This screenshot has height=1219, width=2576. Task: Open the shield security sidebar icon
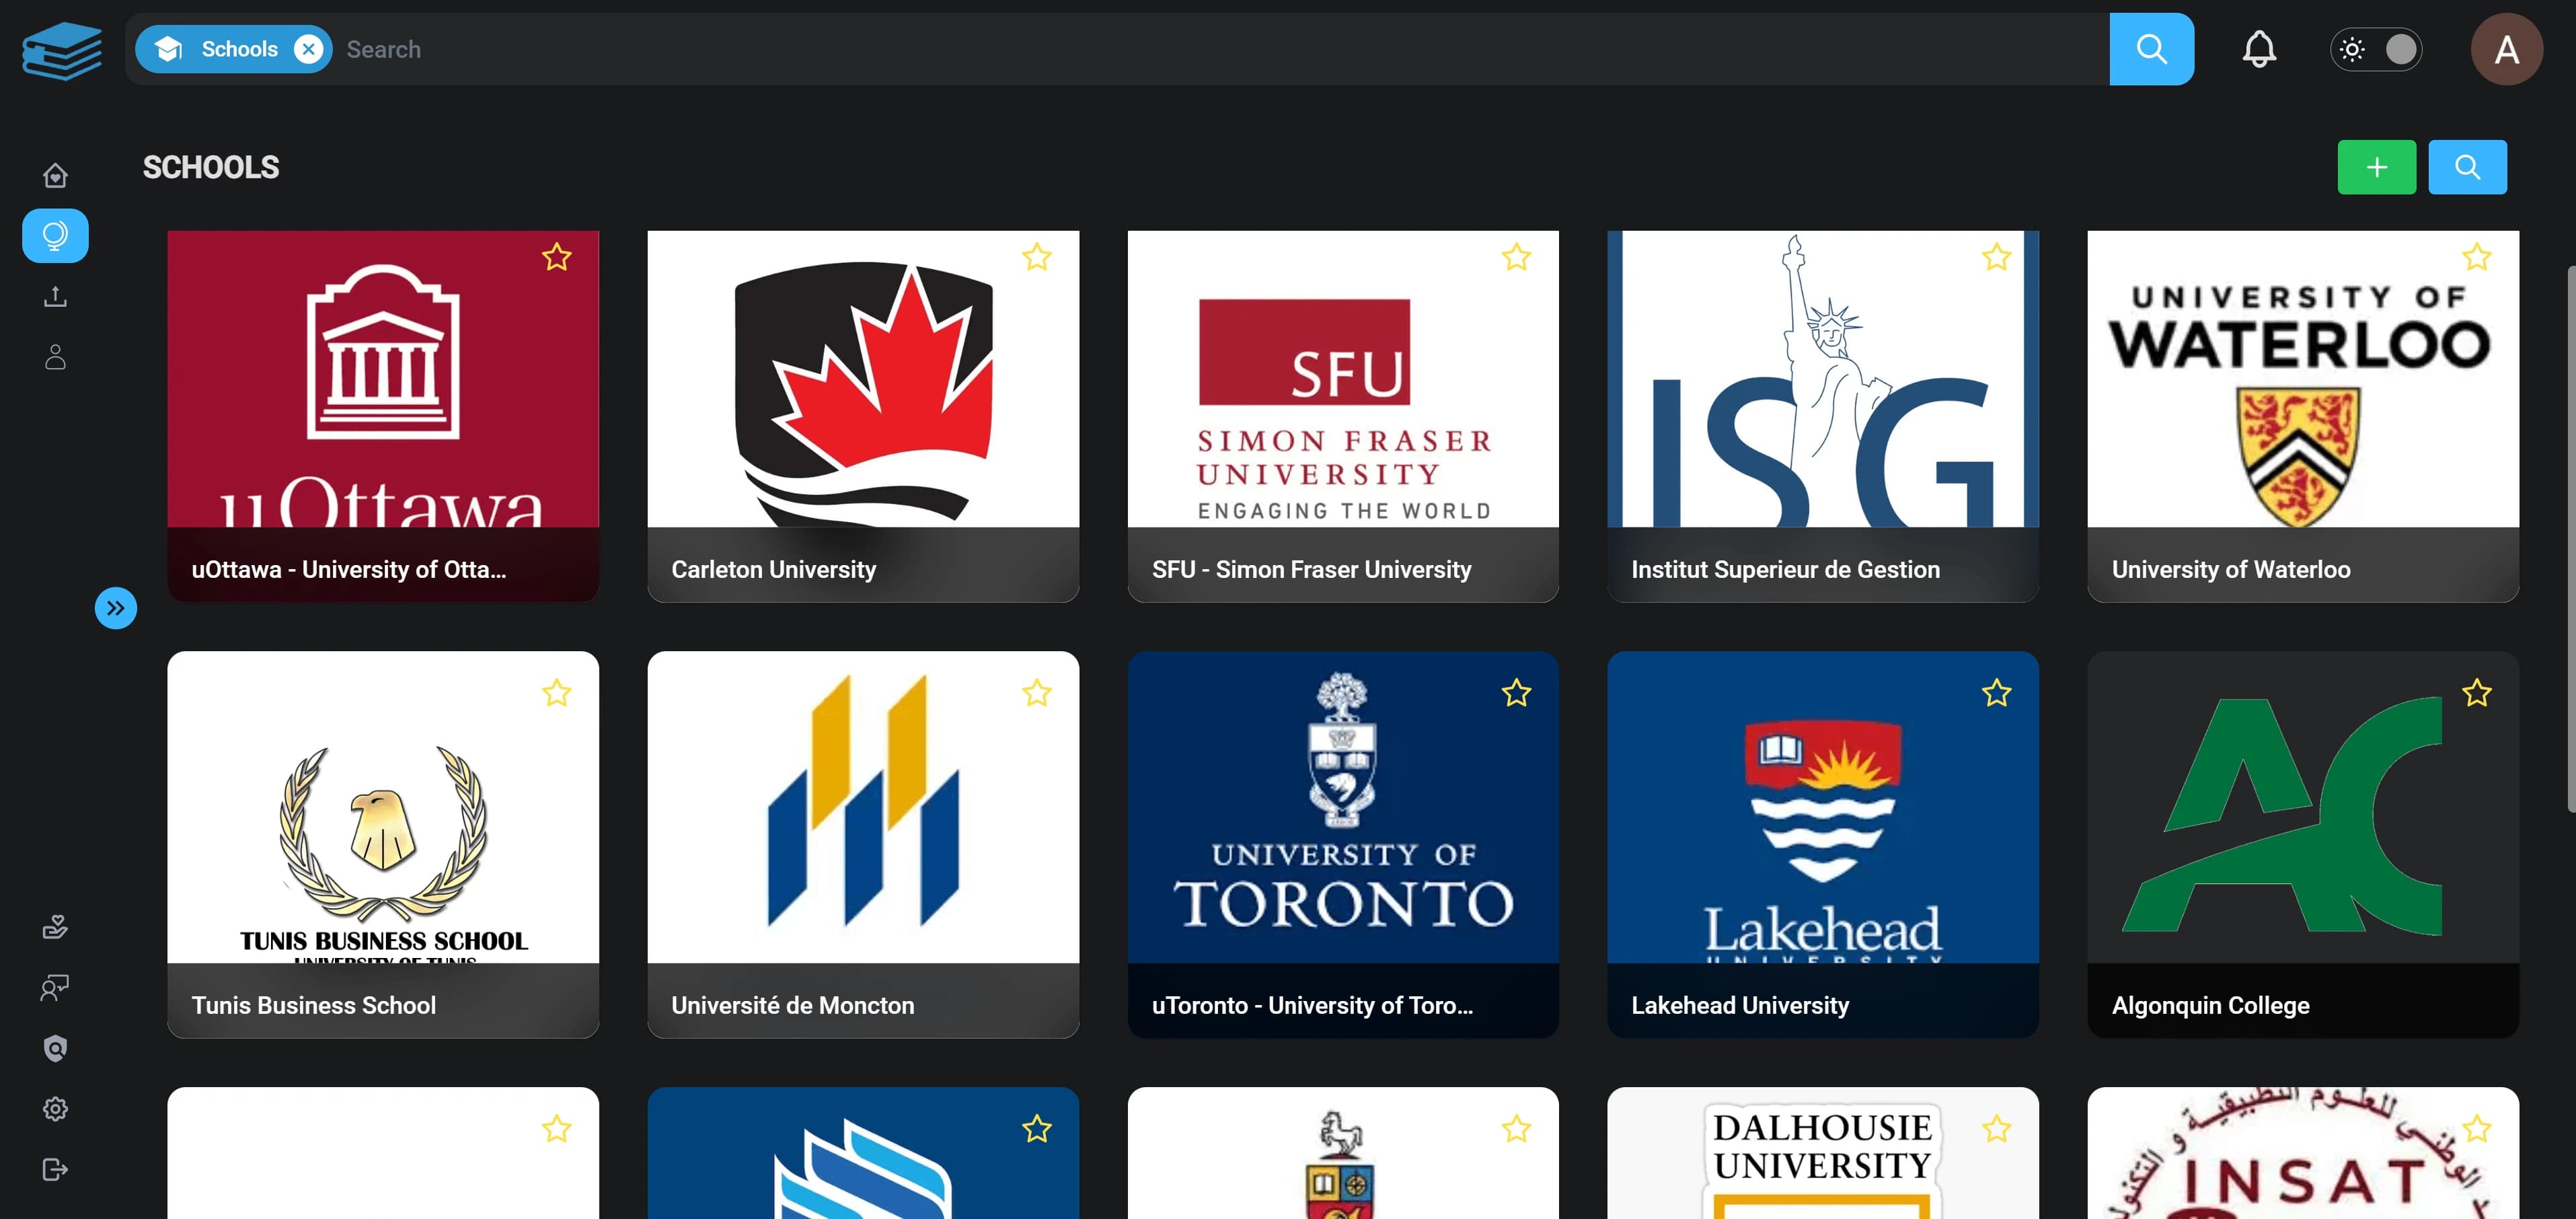pyautogui.click(x=55, y=1048)
